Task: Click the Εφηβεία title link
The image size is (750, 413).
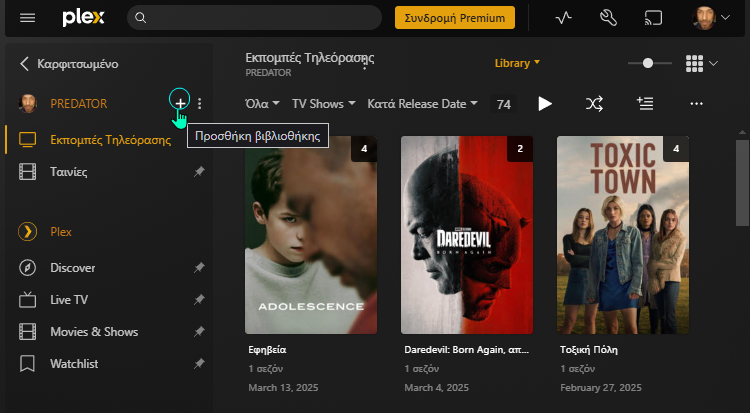Action: tap(267, 350)
